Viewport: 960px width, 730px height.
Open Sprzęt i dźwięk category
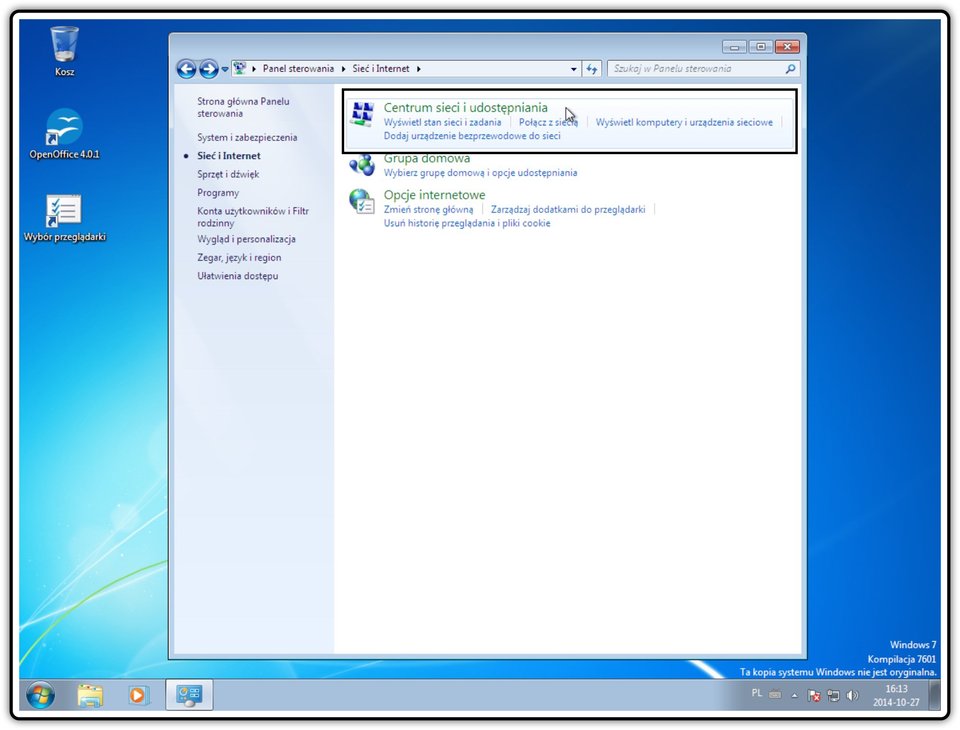[228, 174]
